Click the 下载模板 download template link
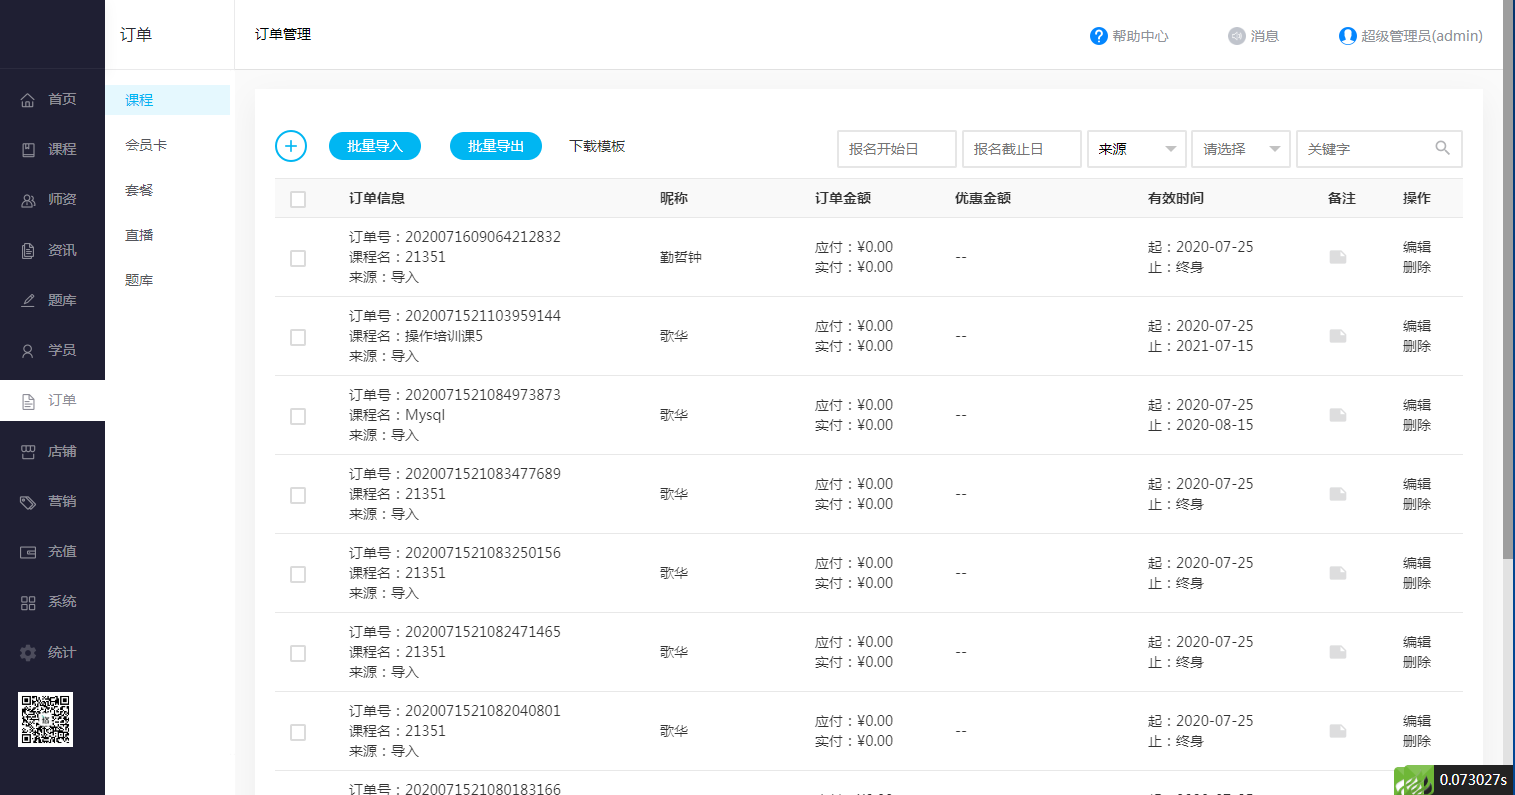Screen dimensions: 1515x795 [x=597, y=146]
